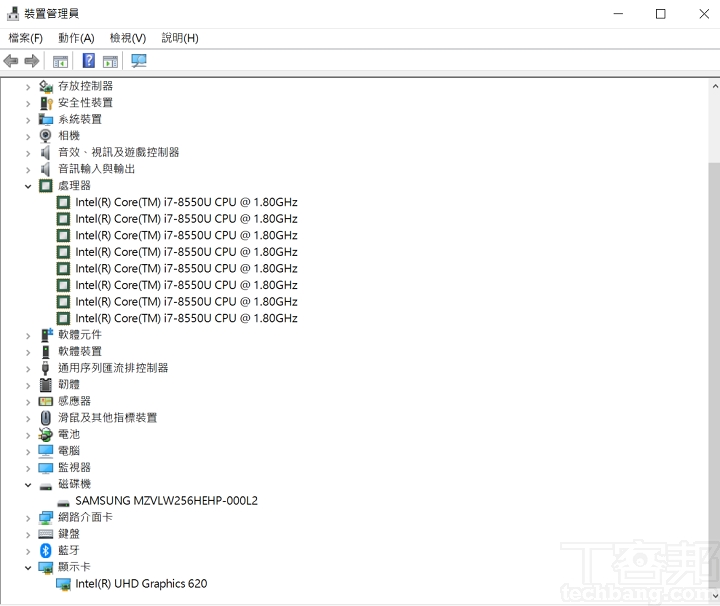Select the 電腦 label

(x=69, y=451)
